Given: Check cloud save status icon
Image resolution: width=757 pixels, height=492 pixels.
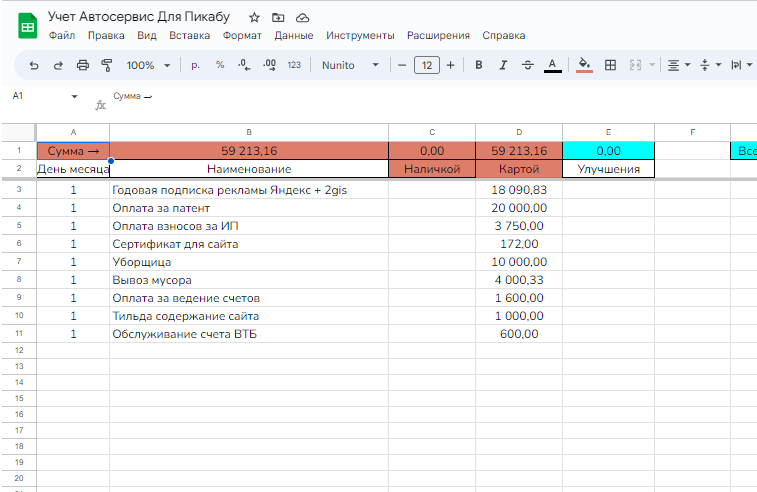Looking at the screenshot, I should 302,17.
